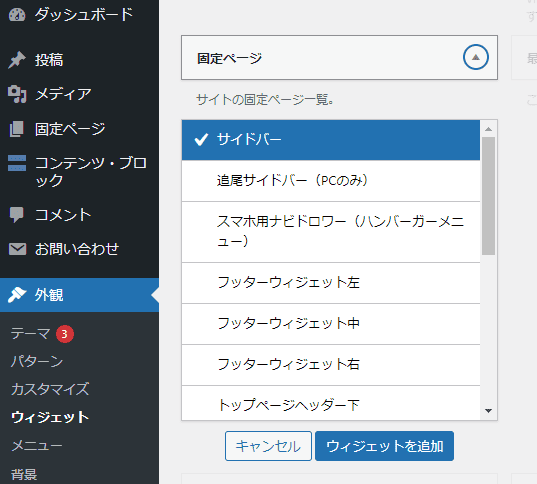Click the speech bubble comment icon
Image resolution: width=537 pixels, height=484 pixels.
[x=17, y=215]
